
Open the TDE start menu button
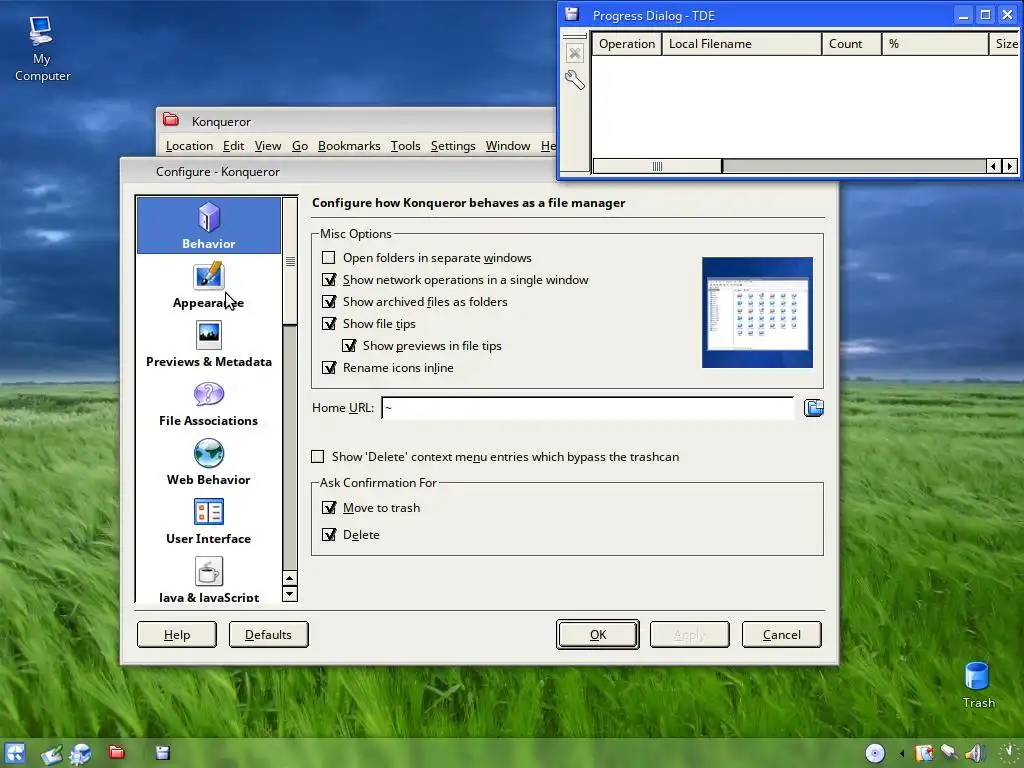coord(15,753)
